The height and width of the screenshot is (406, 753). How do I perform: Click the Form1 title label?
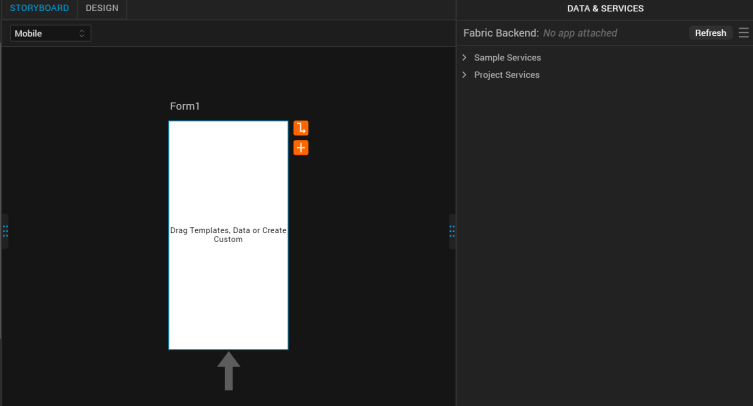click(x=185, y=106)
